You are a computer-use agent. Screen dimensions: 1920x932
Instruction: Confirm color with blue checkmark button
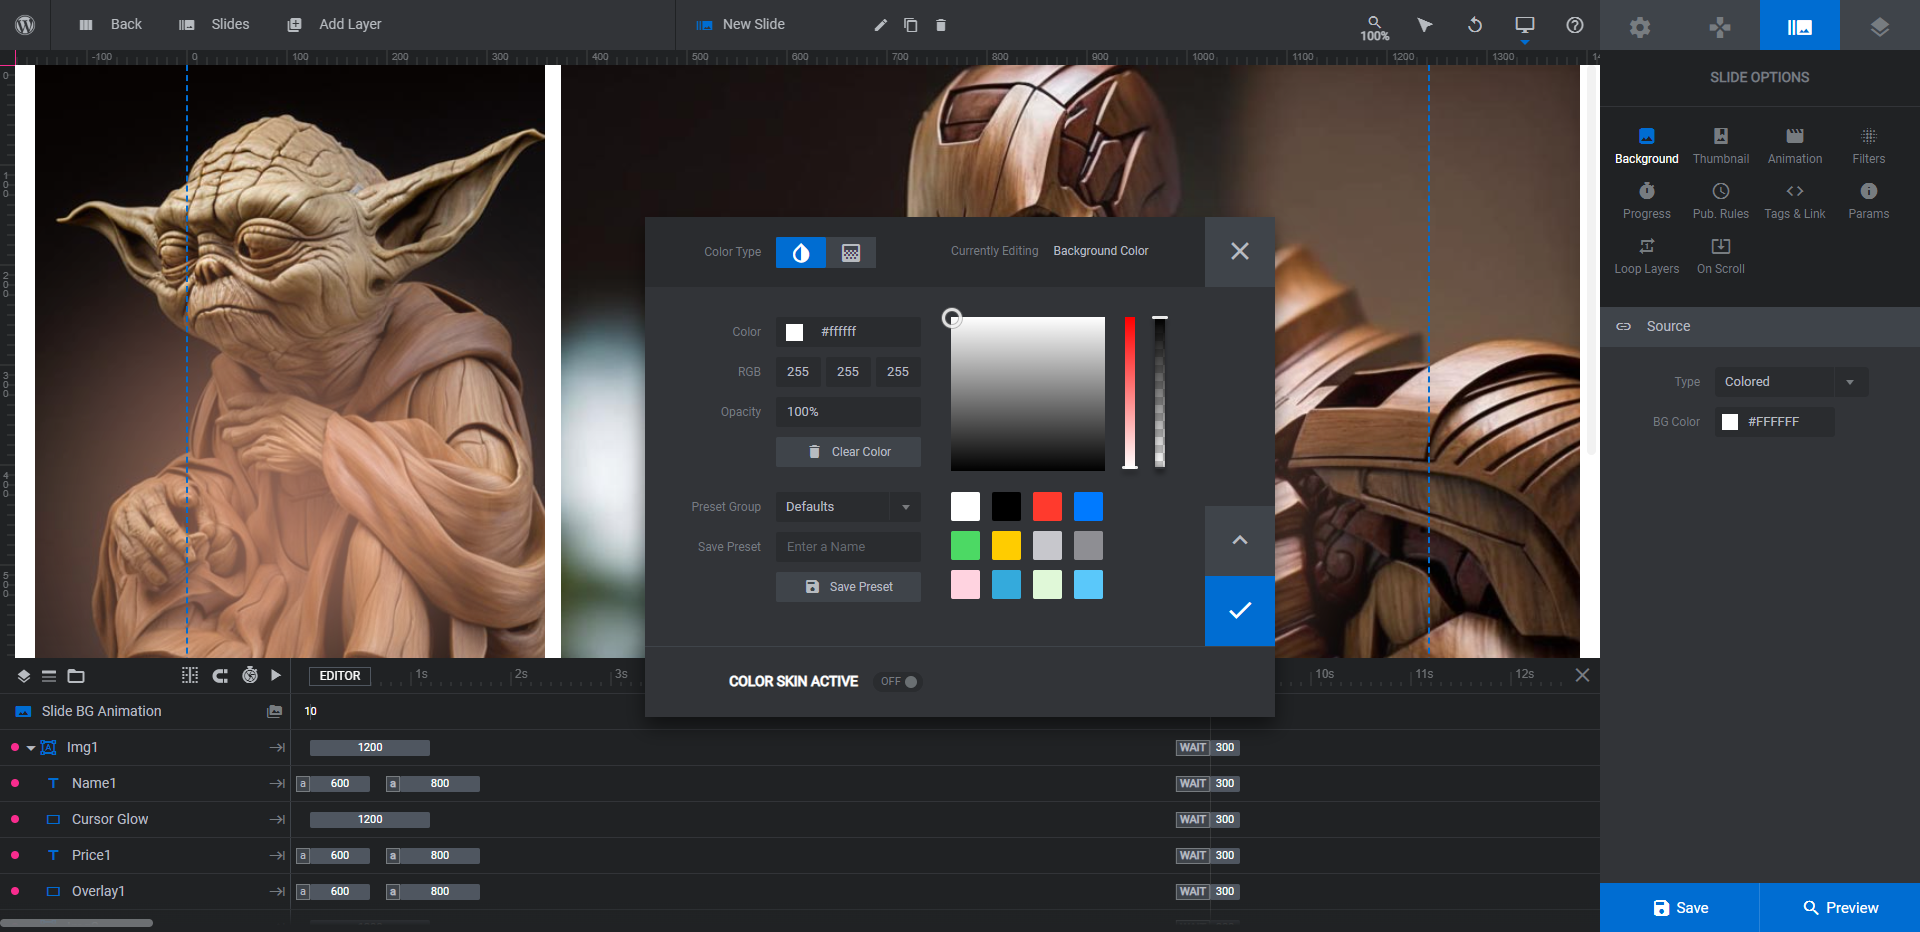click(1240, 611)
